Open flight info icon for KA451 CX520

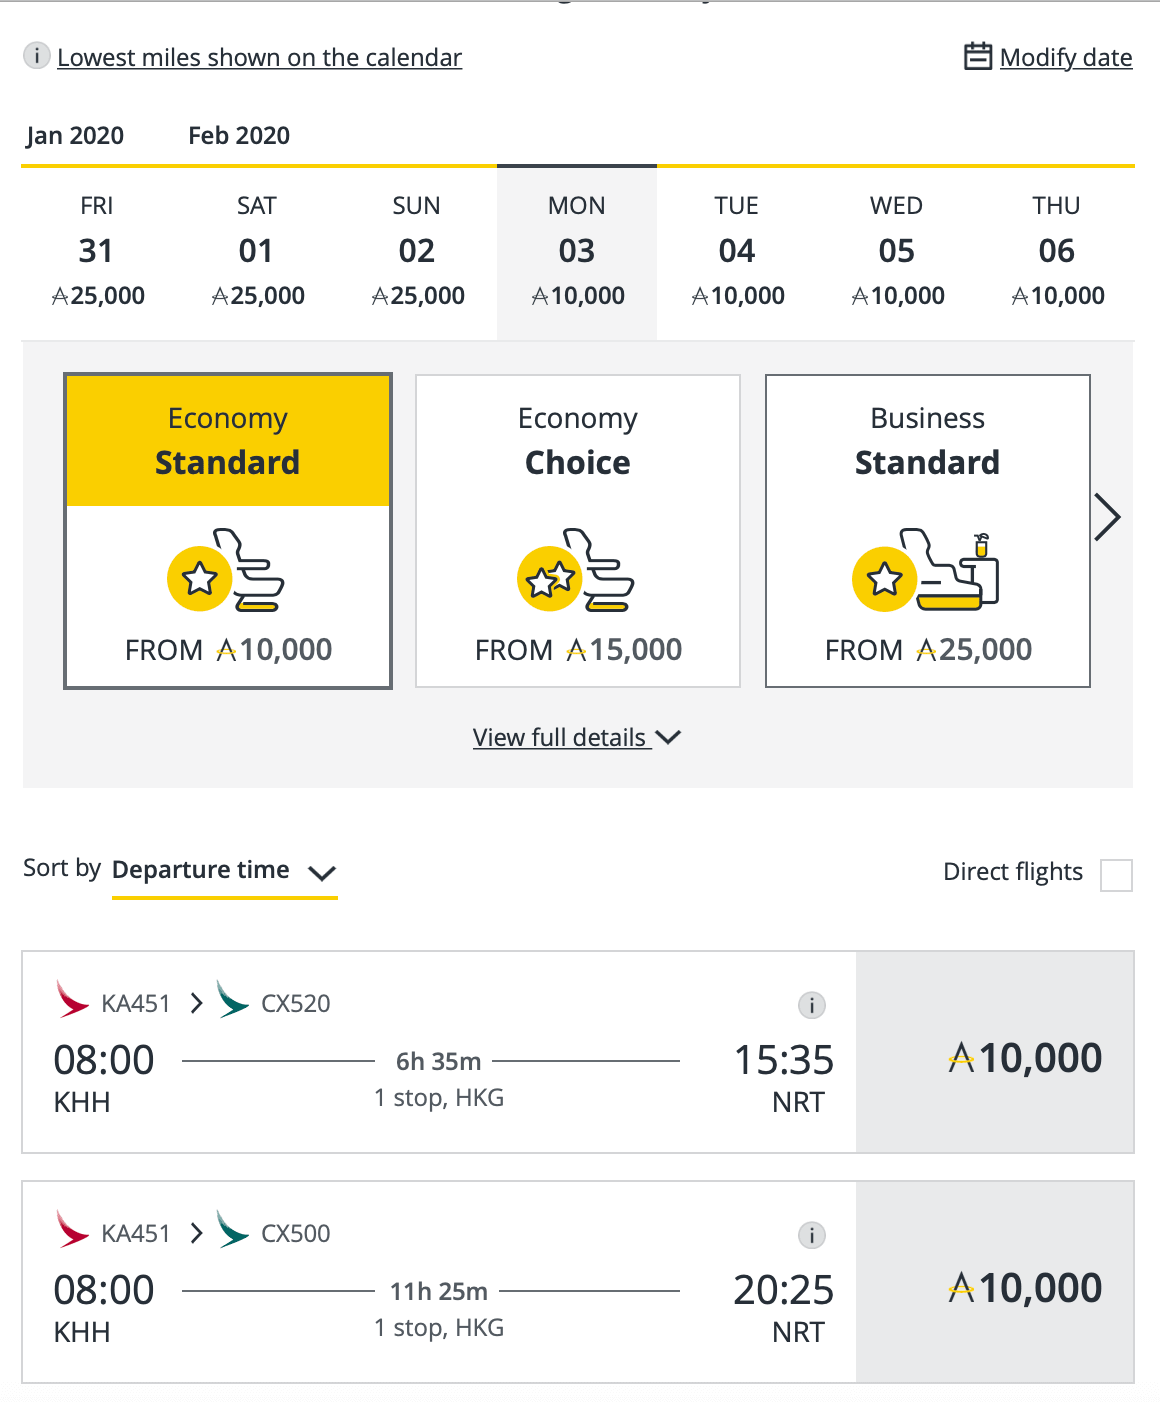pyautogui.click(x=811, y=1005)
